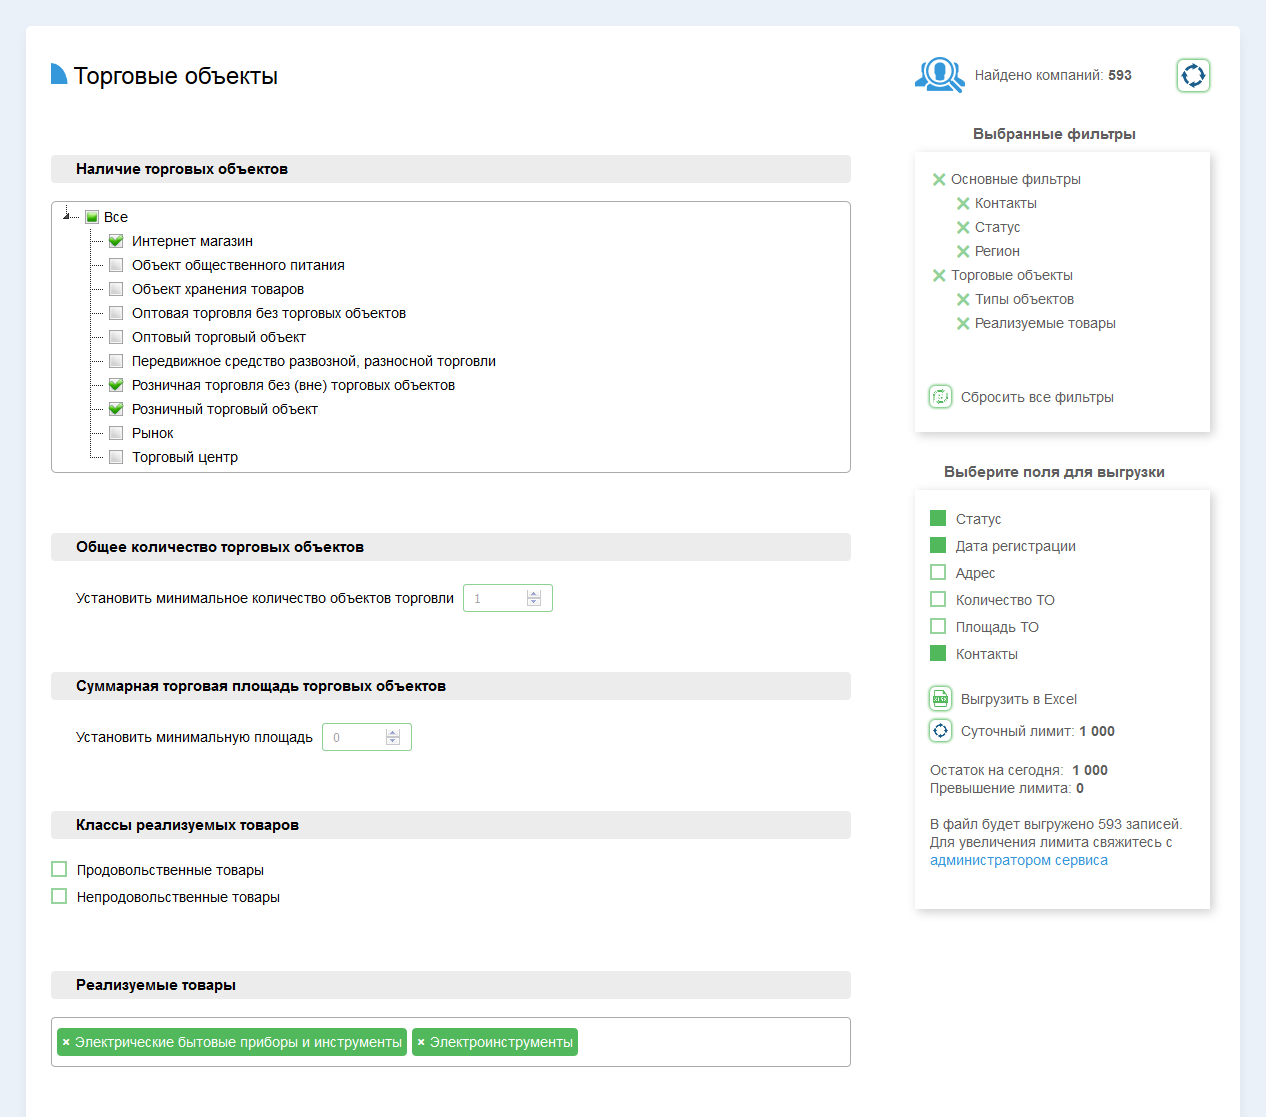1266x1117 pixels.
Task: Click the reset all filters icon
Action: (x=940, y=397)
